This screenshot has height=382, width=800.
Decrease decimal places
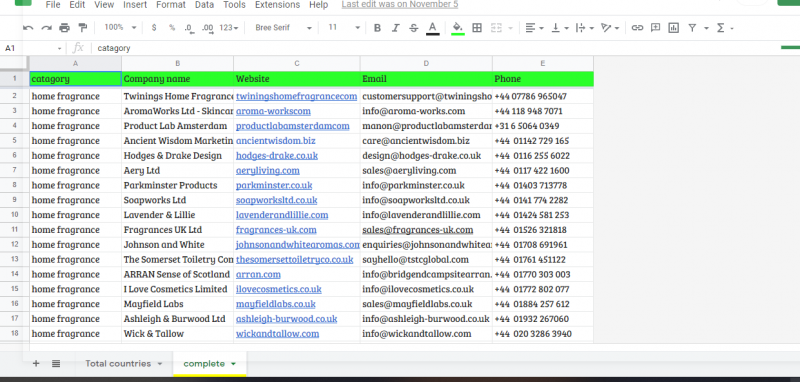189,28
